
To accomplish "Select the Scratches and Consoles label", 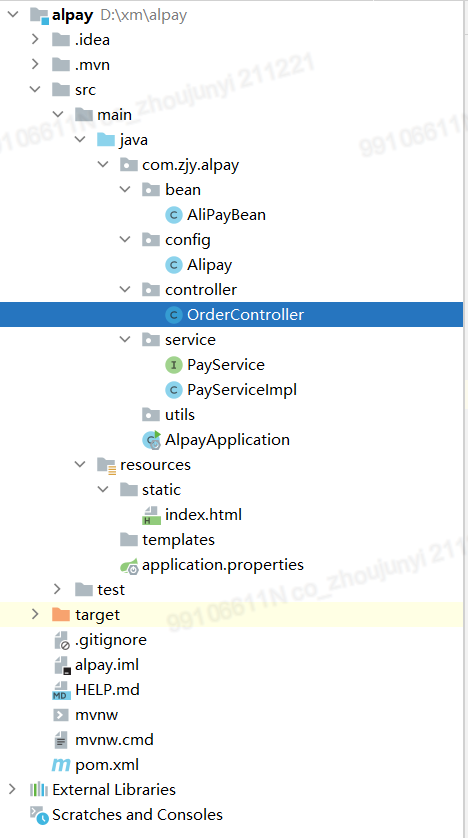I will coord(137,815).
